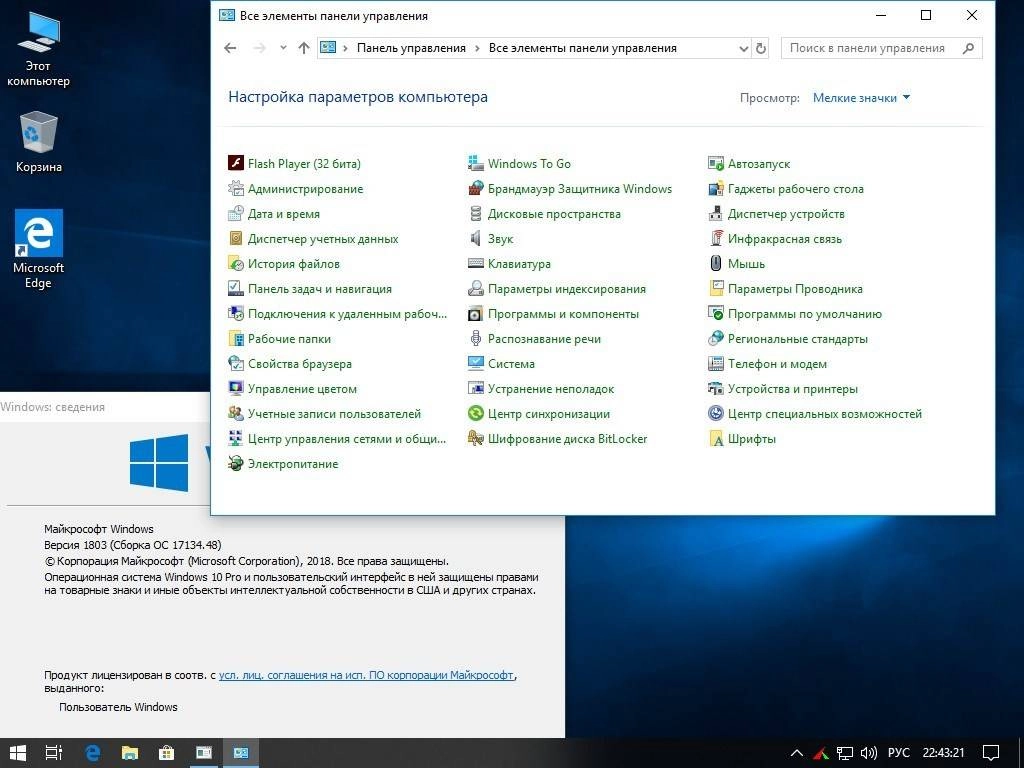Open Инфракрасная связь link

pos(785,238)
